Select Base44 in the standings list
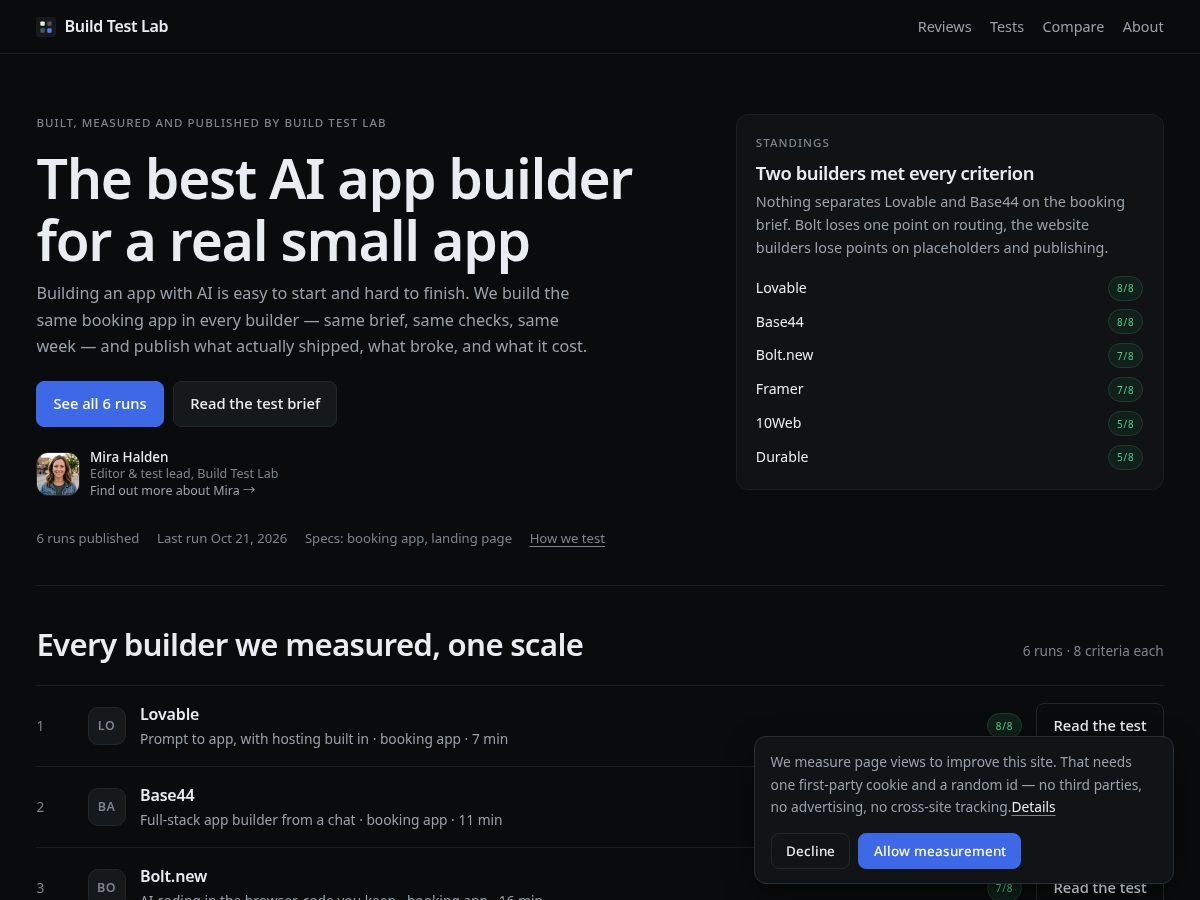 tap(780, 322)
